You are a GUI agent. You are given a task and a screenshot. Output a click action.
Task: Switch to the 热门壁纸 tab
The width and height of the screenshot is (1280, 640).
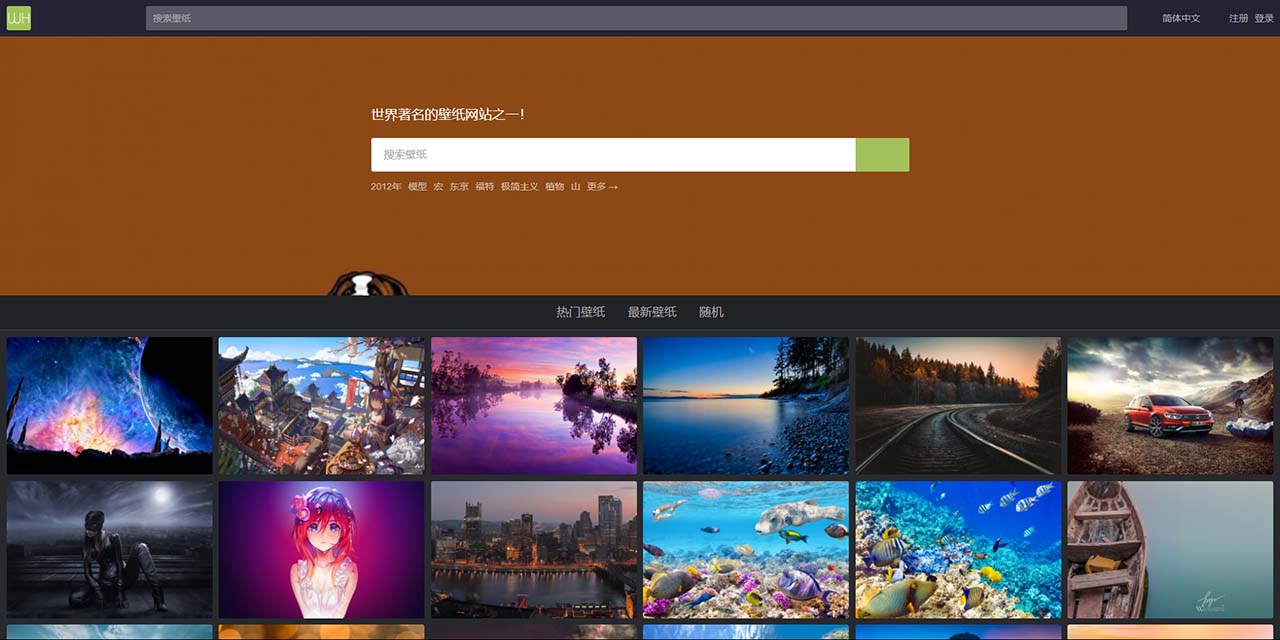pos(580,312)
